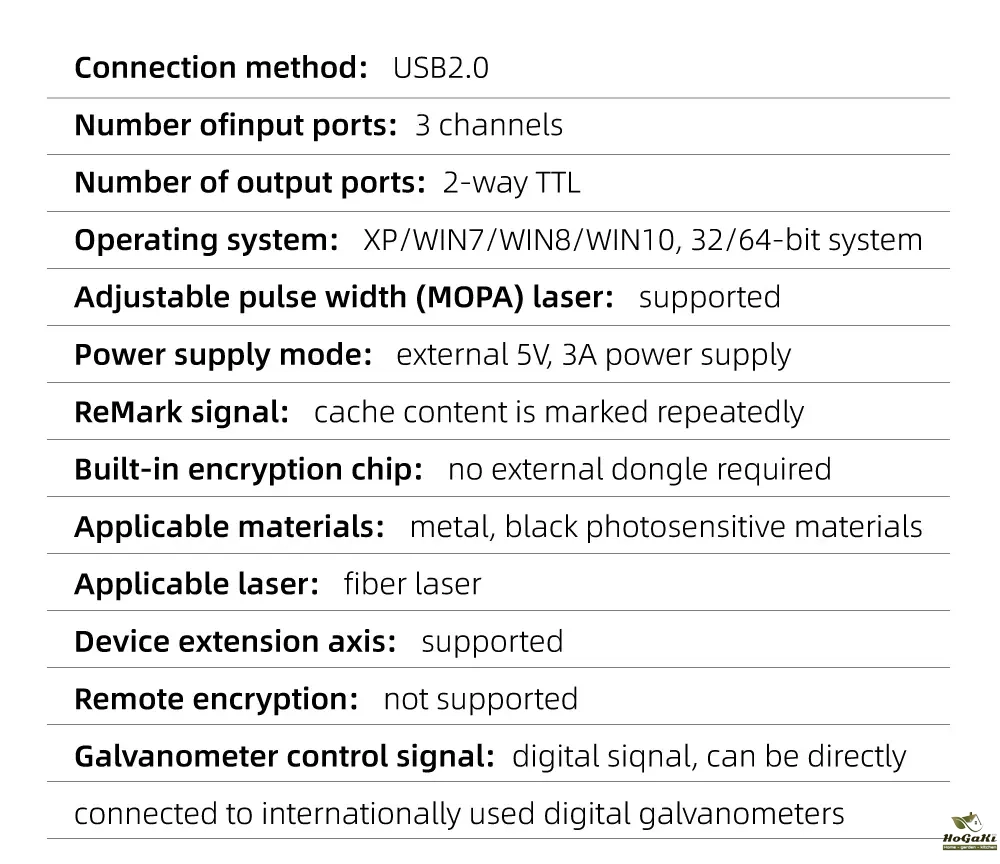Screen dimensions: 1000x864
Task: Click the "Applicable materials:" label
Action: click(x=229, y=526)
